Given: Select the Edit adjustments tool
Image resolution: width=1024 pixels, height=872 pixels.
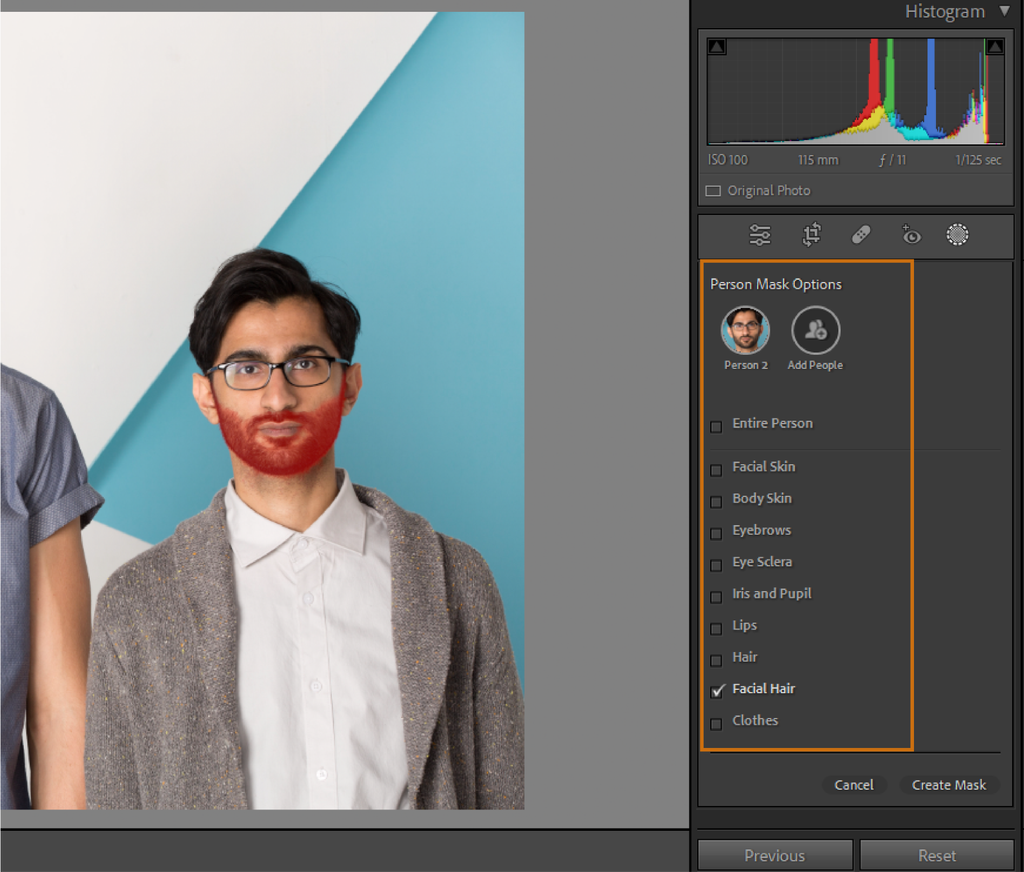Looking at the screenshot, I should click(x=760, y=235).
